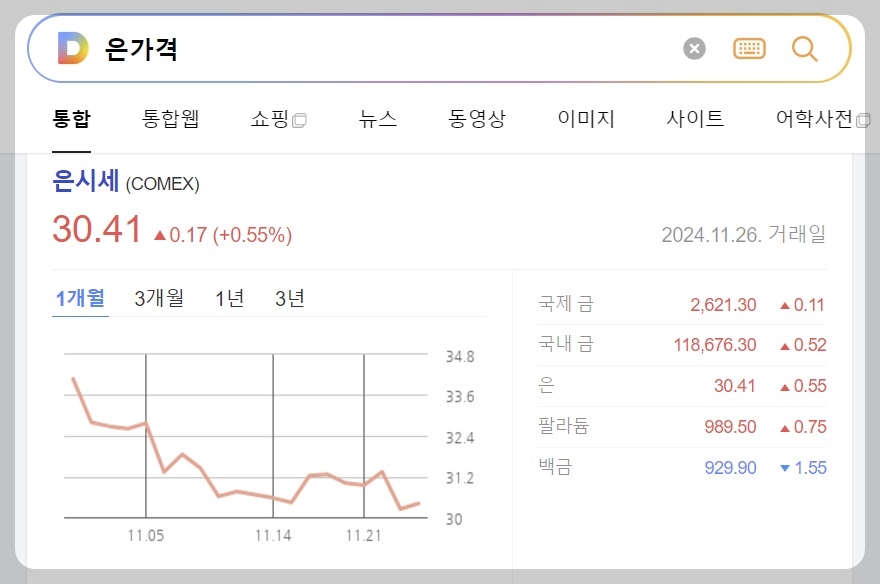
Task: Open the on-screen keyboard icon
Action: click(750, 47)
